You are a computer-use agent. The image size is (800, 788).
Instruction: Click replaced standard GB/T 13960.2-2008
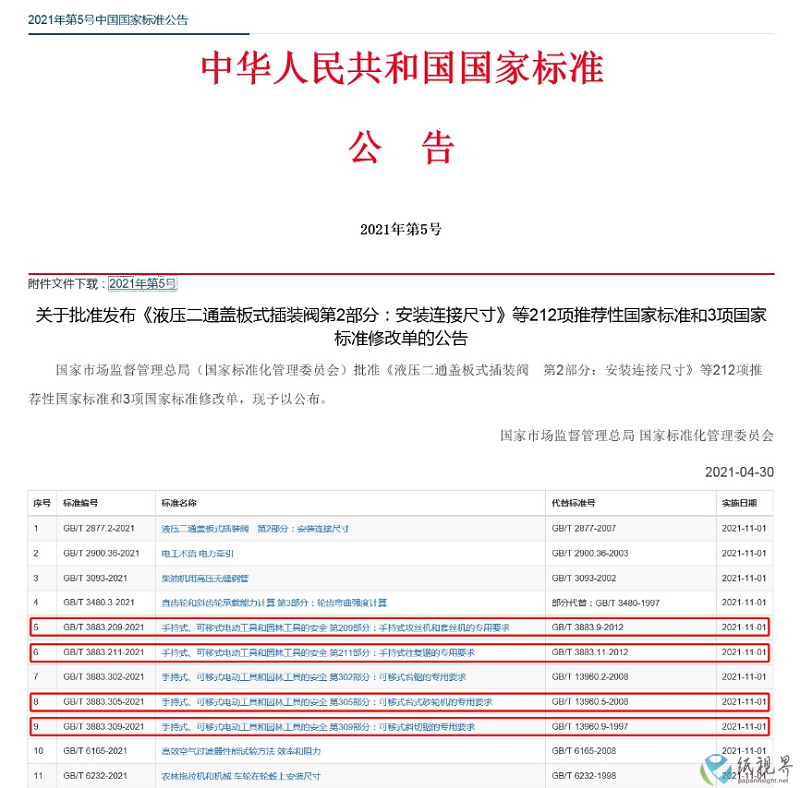click(590, 677)
